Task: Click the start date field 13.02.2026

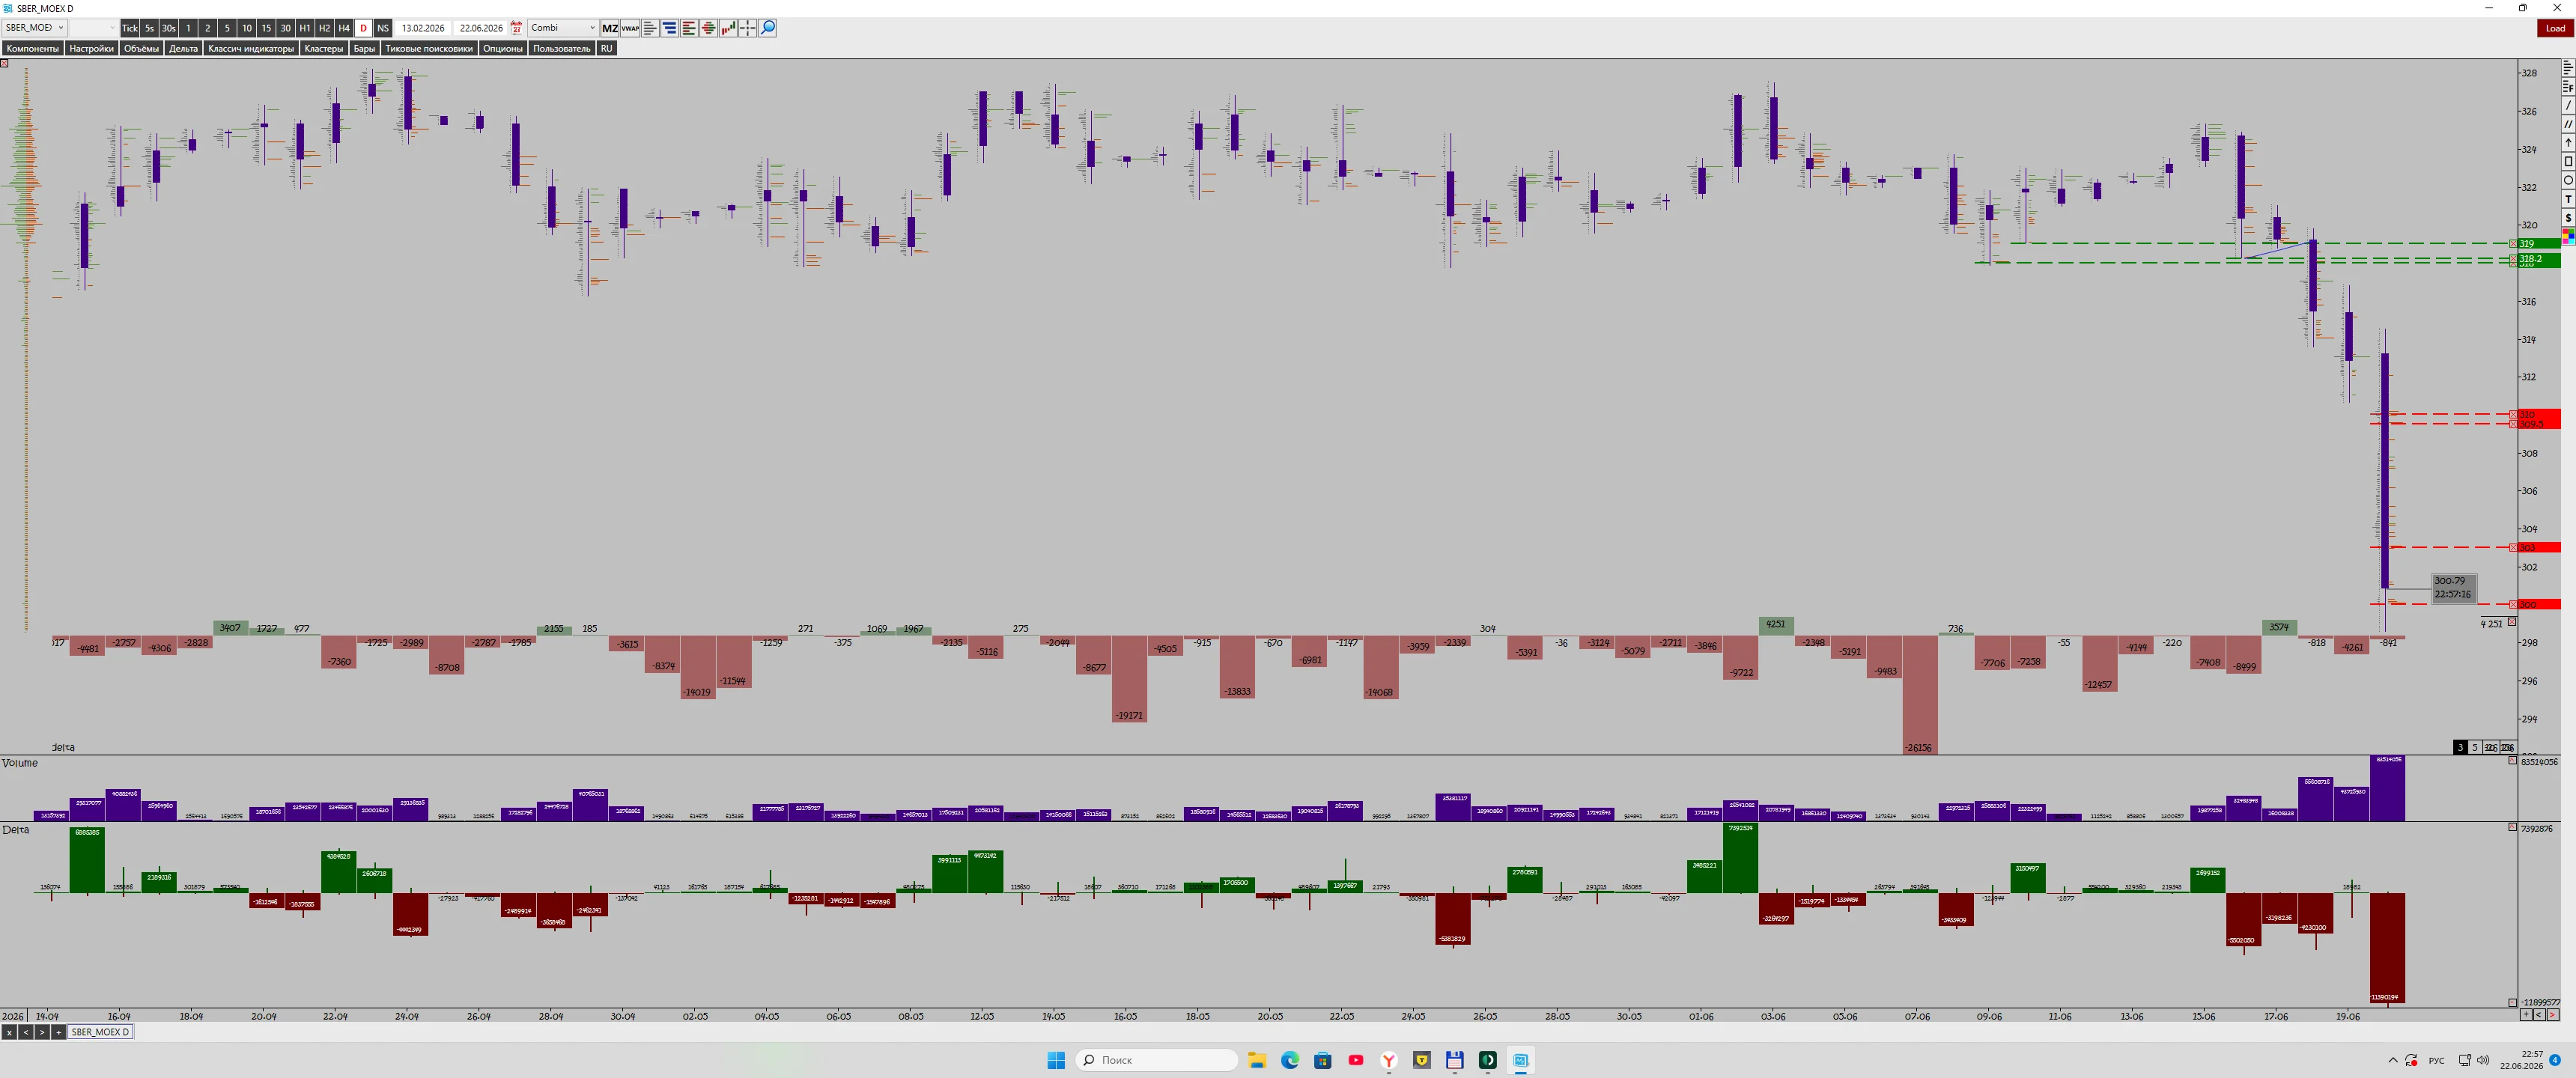Action: click(423, 28)
